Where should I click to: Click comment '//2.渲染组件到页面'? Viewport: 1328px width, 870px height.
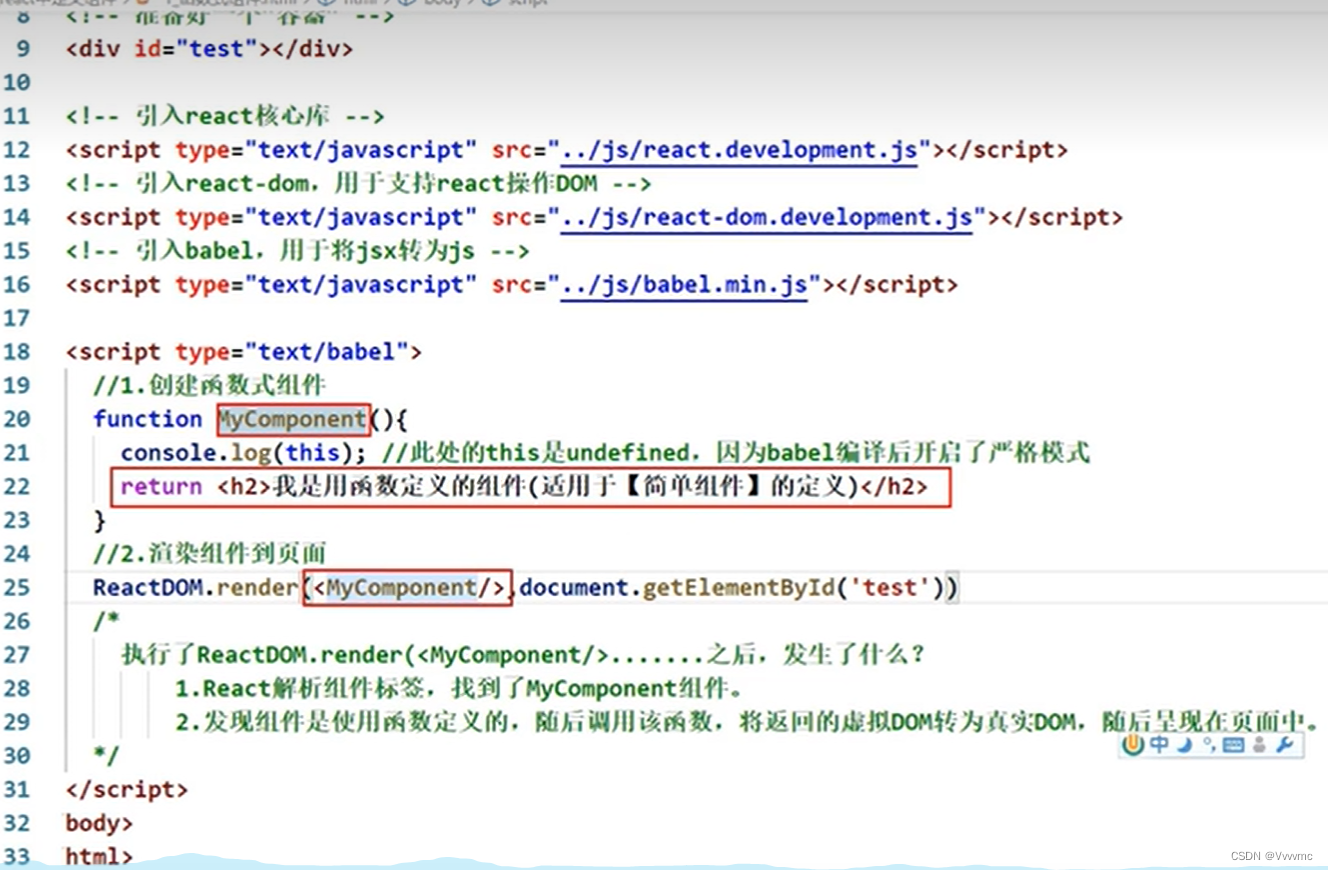pyautogui.click(x=209, y=553)
